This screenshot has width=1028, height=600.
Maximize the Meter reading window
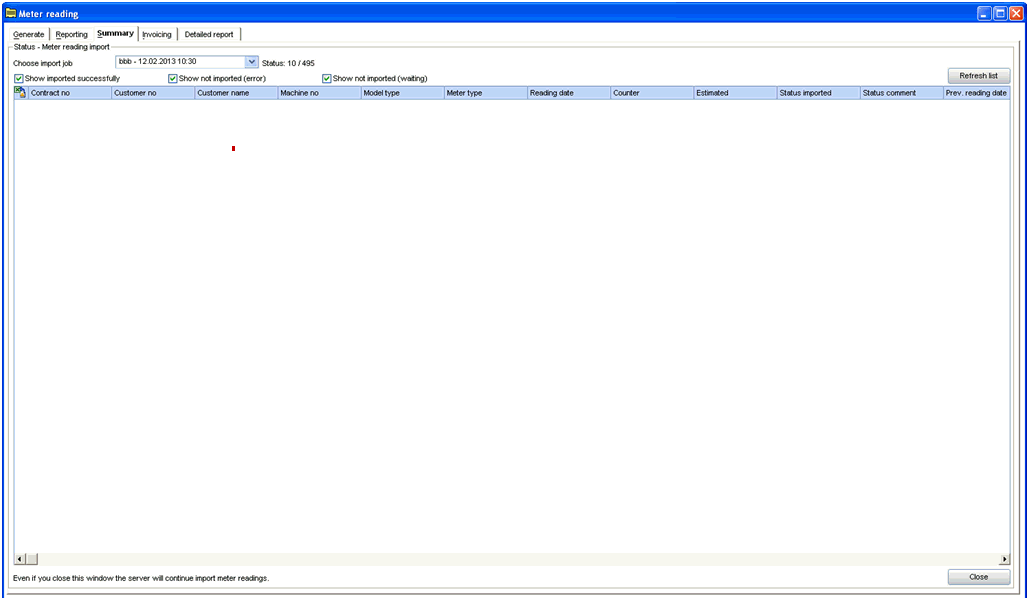999,14
